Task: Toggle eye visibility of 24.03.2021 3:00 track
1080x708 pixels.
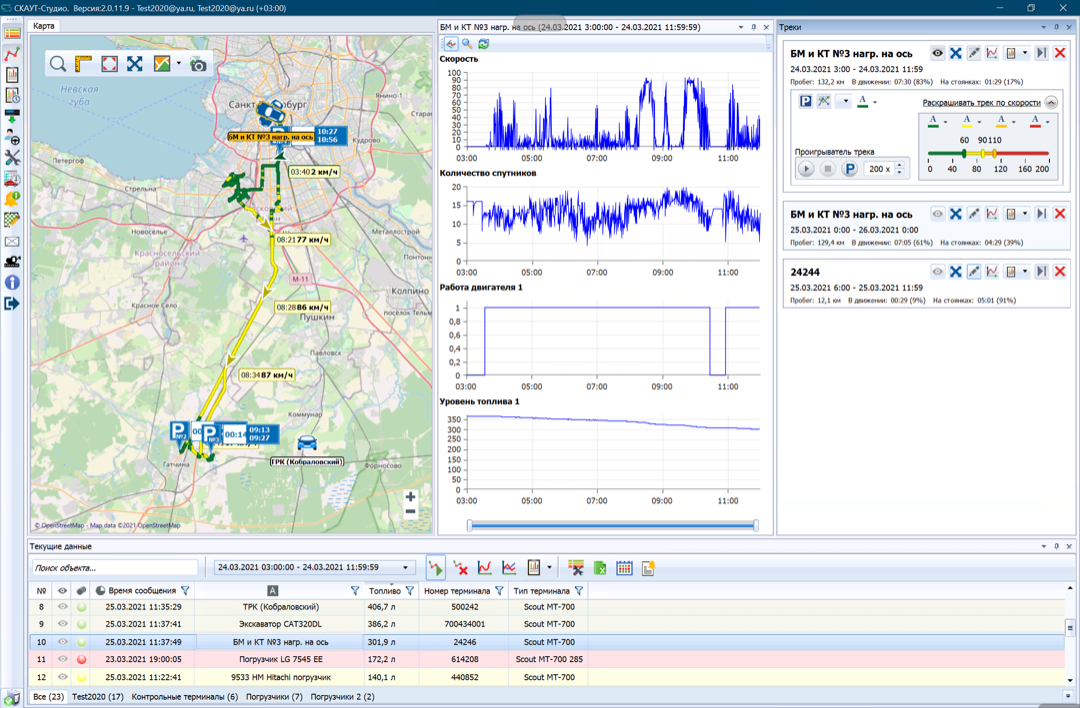Action: pos(937,53)
